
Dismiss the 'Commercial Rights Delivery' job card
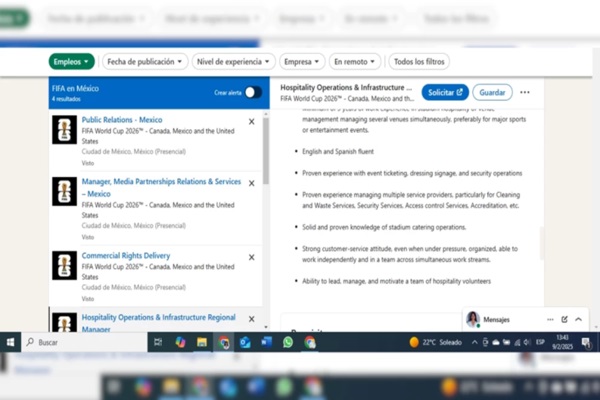click(251, 256)
